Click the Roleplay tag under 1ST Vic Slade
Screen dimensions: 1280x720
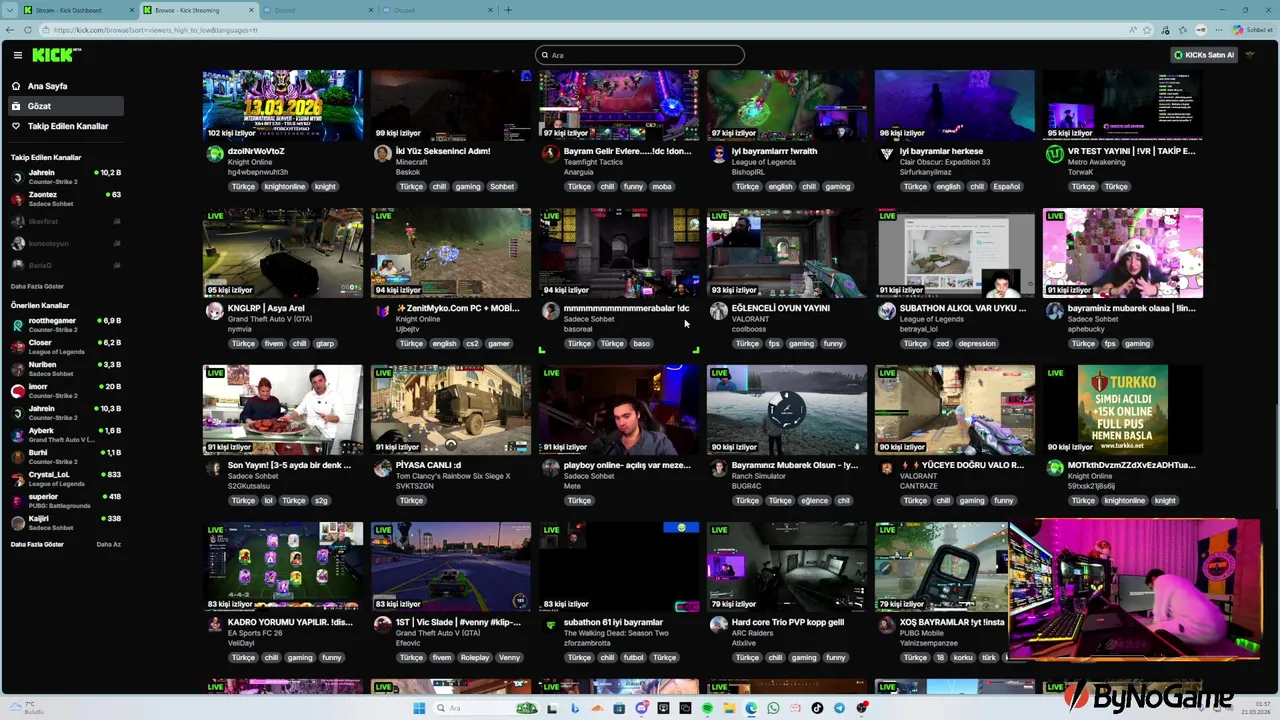click(x=475, y=657)
